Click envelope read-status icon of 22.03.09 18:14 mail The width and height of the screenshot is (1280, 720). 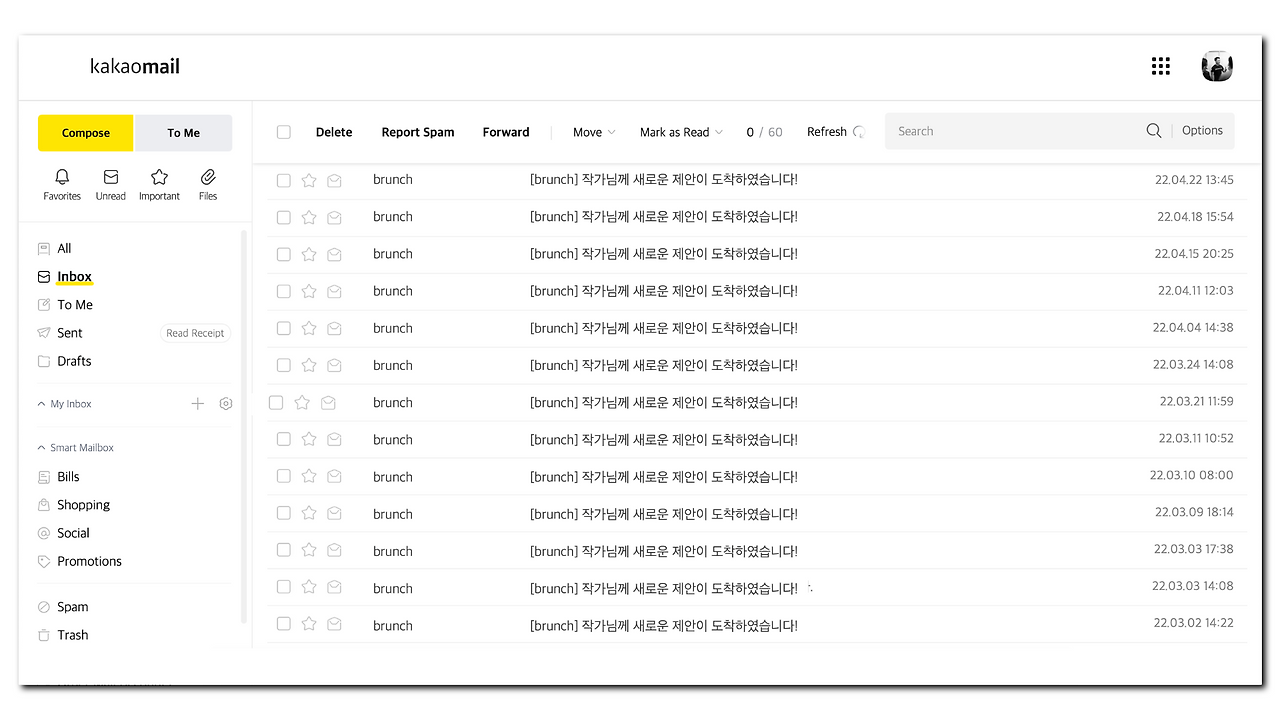click(334, 514)
